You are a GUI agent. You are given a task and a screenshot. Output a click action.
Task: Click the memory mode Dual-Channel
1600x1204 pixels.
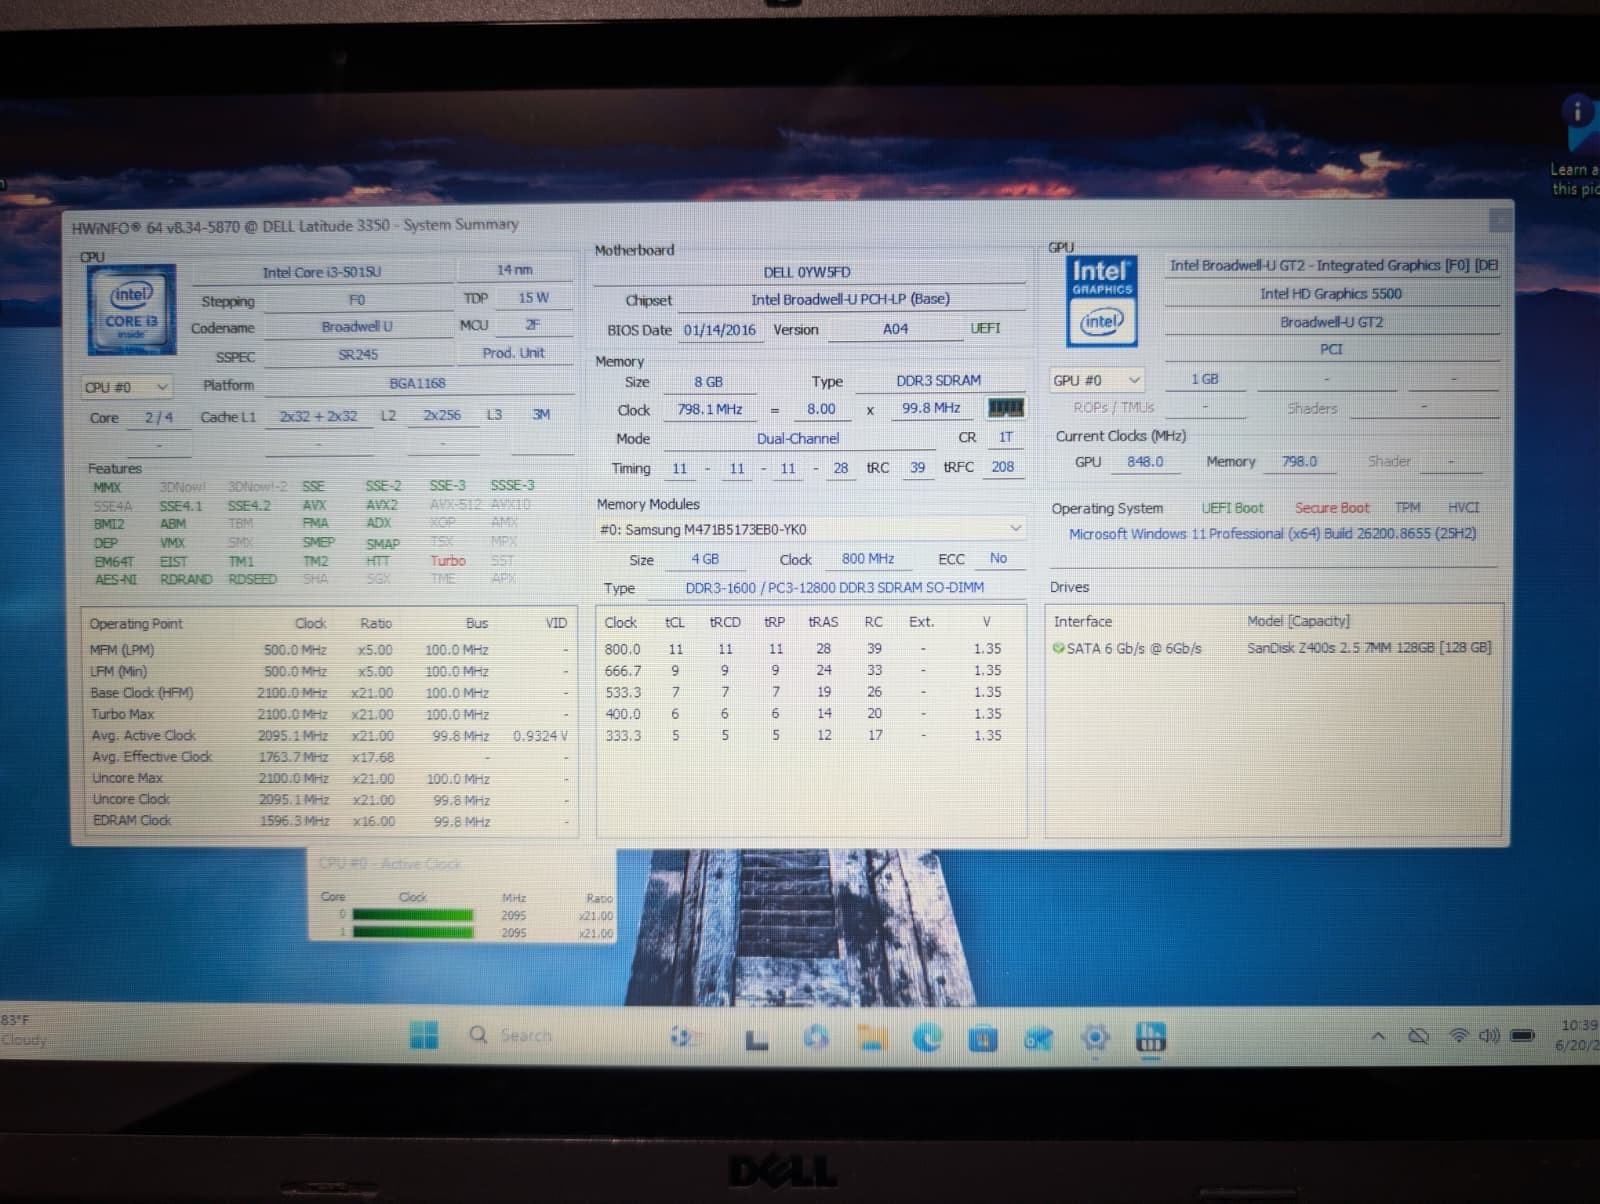tap(797, 438)
